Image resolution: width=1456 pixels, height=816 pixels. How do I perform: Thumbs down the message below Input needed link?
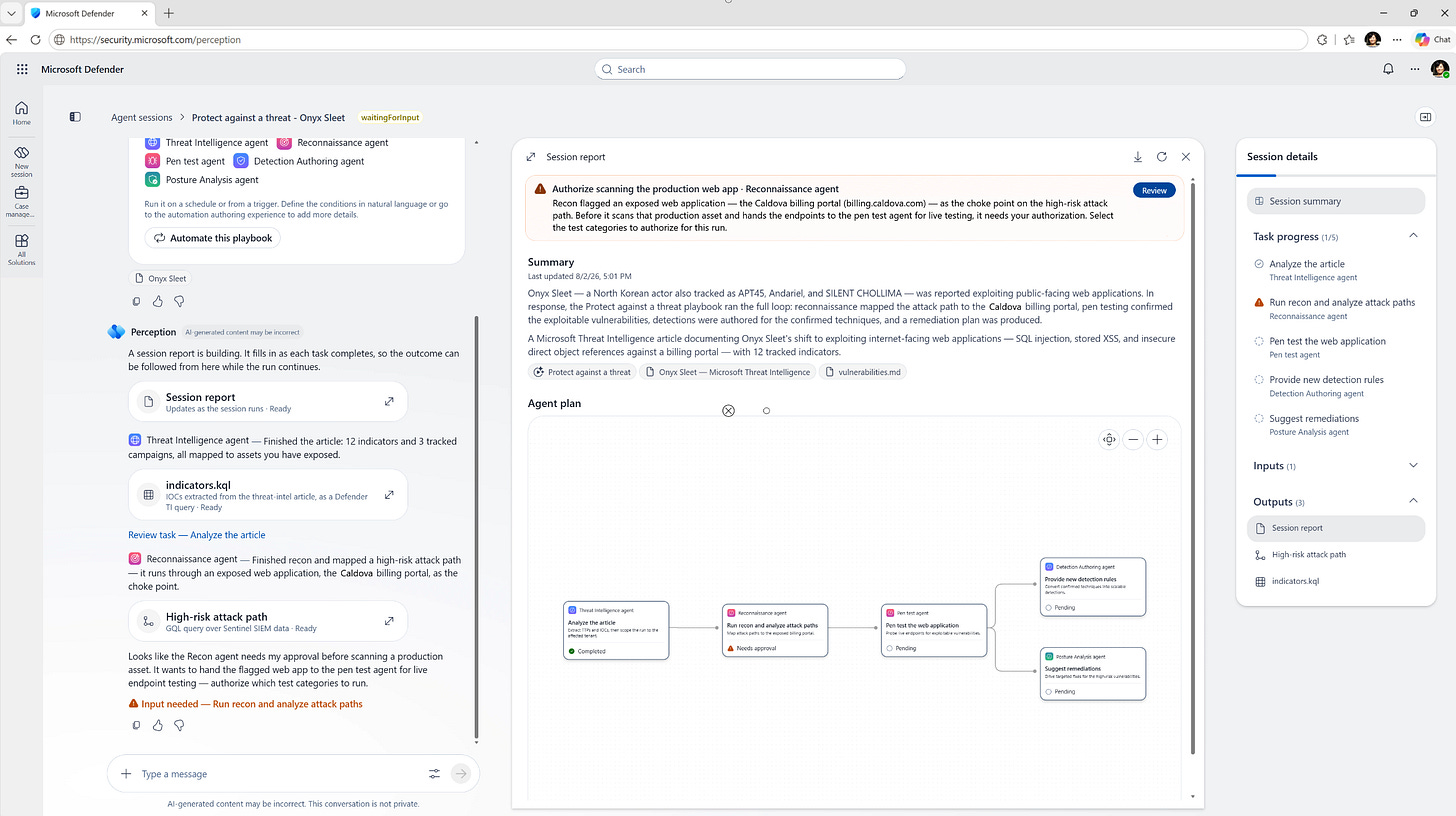179,725
